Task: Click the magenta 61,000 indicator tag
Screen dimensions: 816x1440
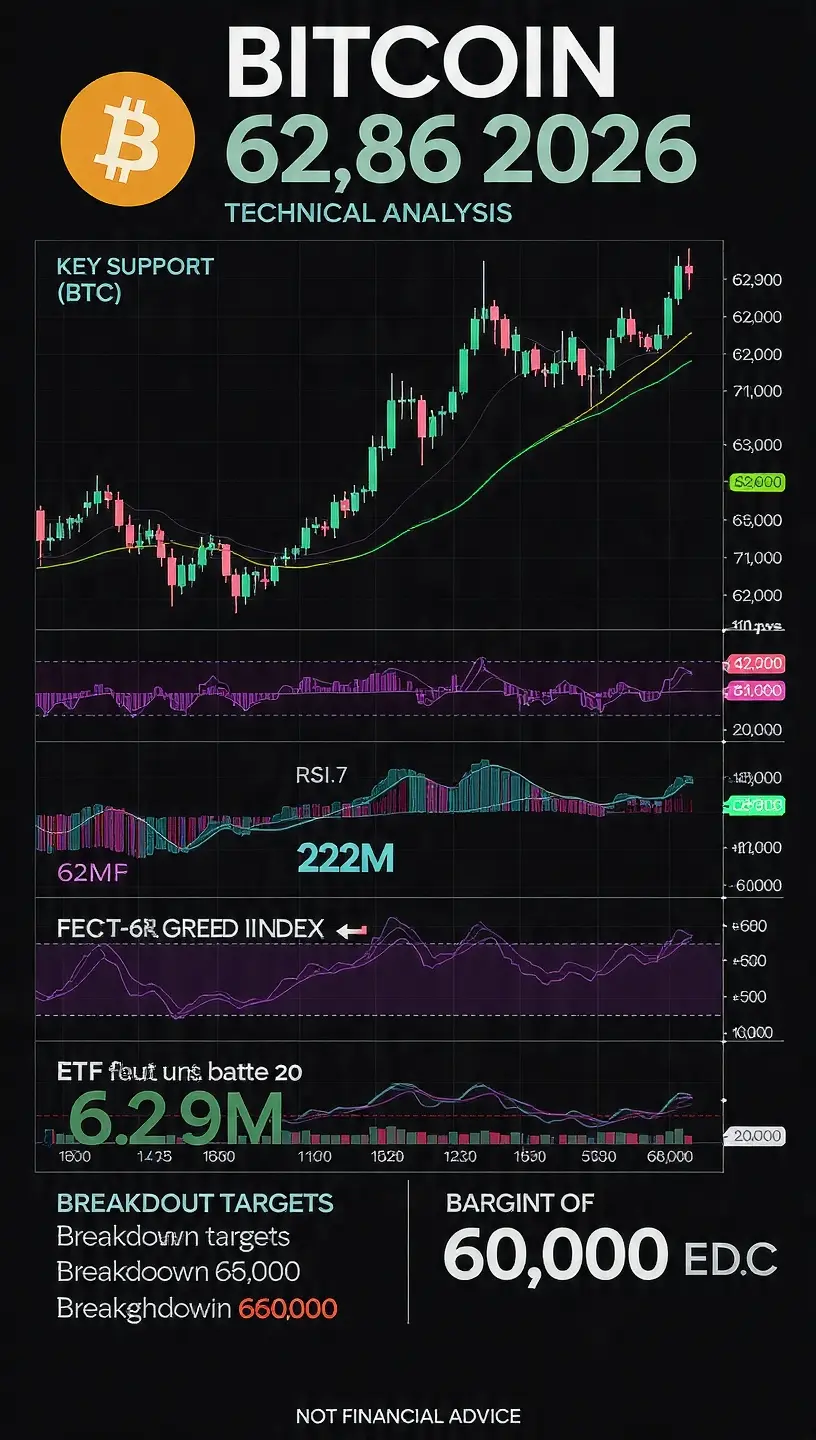Action: pos(759,690)
